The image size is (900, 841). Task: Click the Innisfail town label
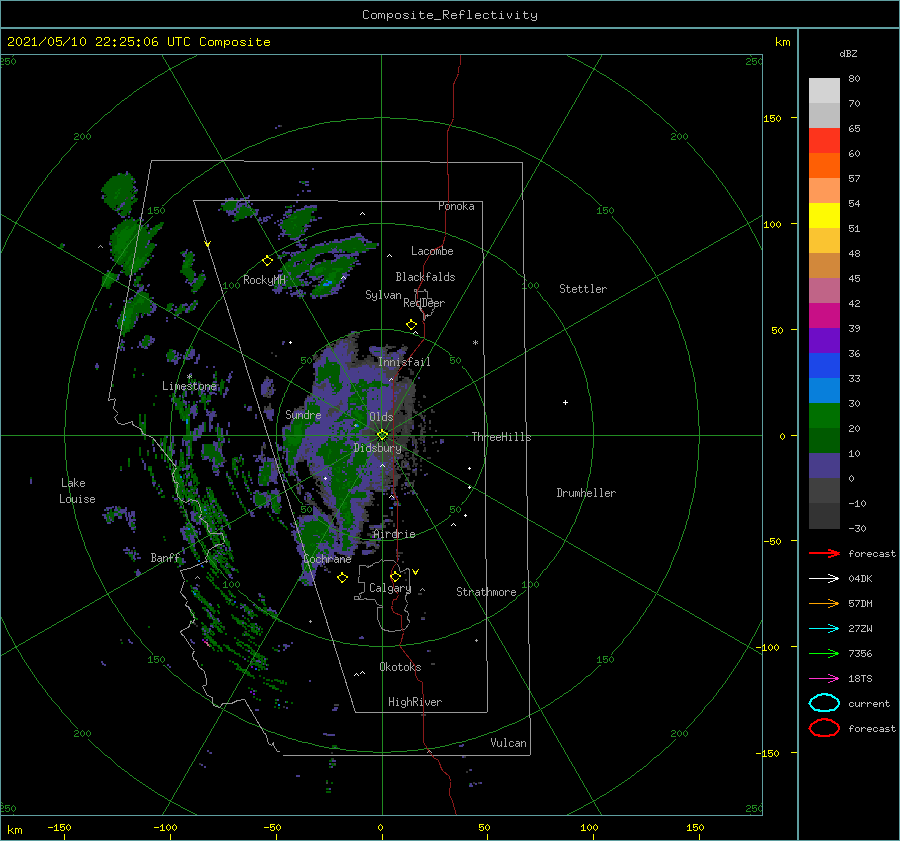coord(404,362)
